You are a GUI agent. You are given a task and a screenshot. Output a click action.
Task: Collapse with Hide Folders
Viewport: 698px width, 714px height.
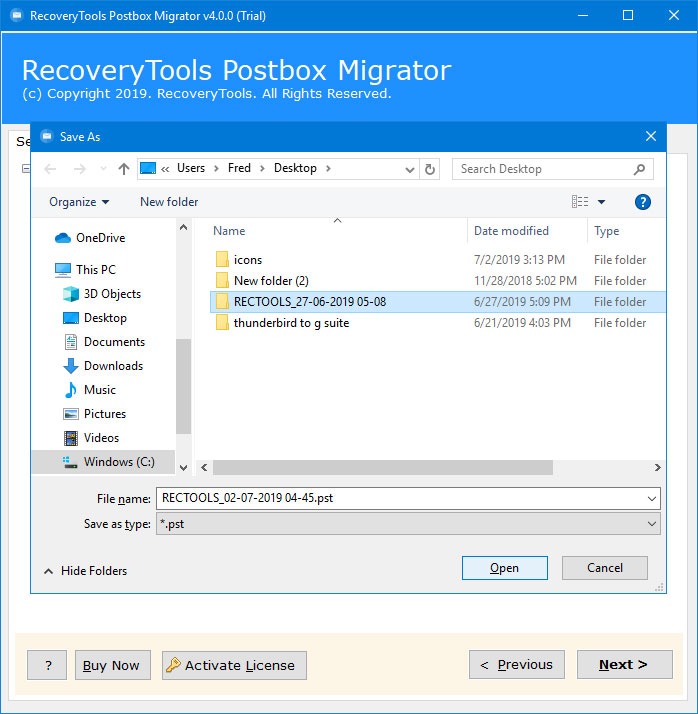86,571
